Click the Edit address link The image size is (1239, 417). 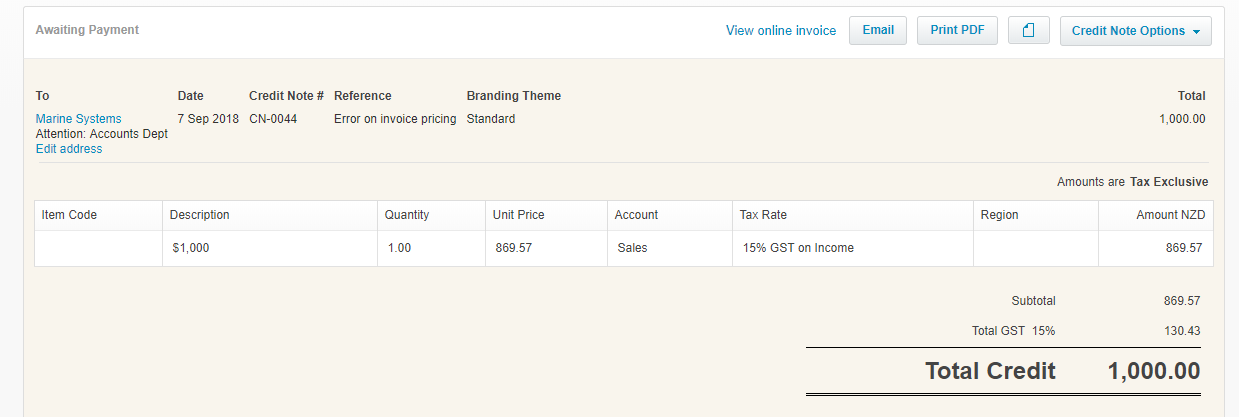coord(69,149)
